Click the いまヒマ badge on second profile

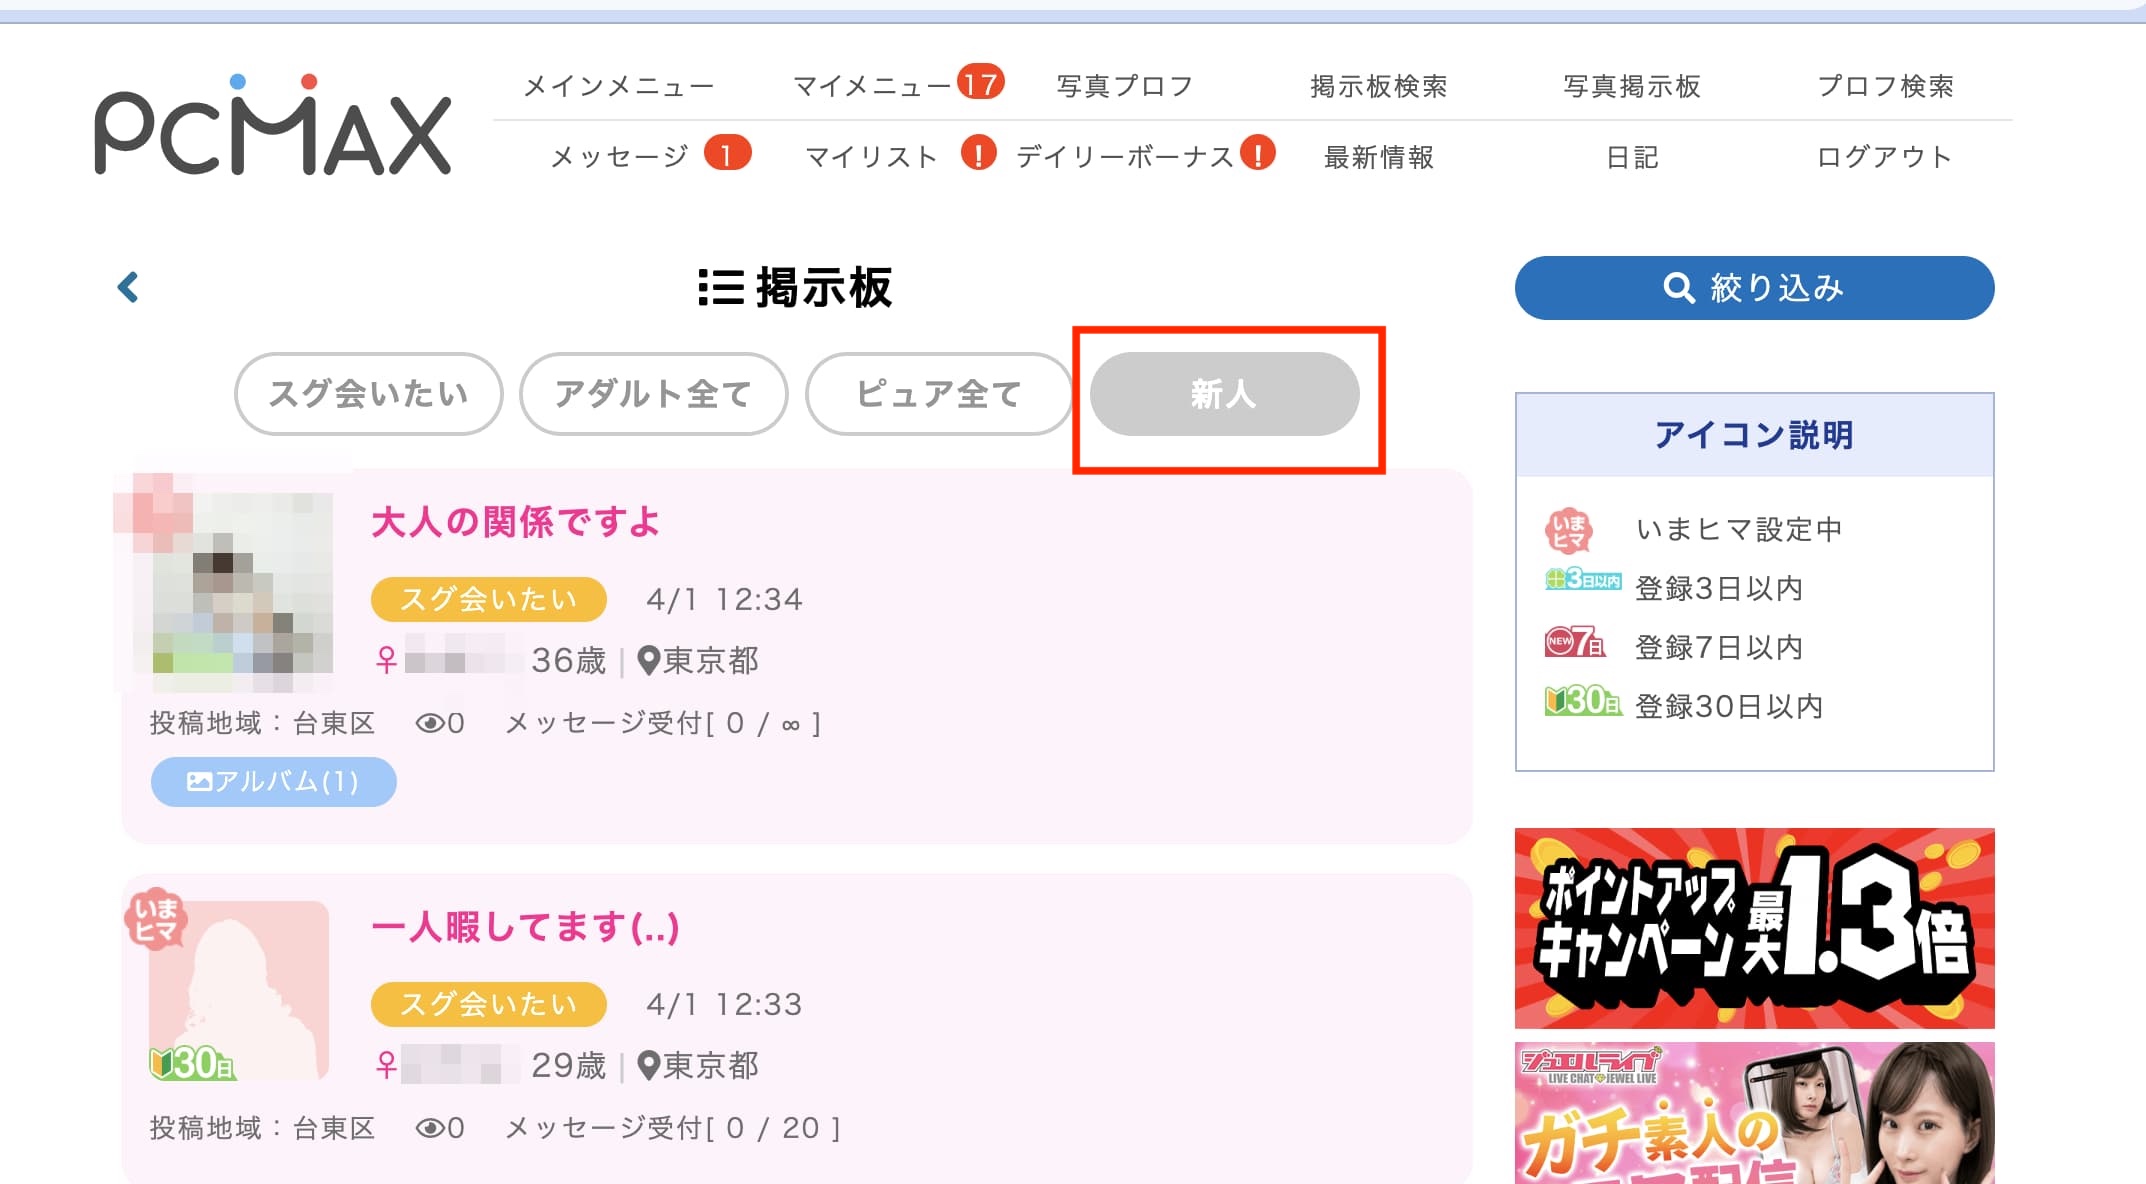tap(156, 918)
